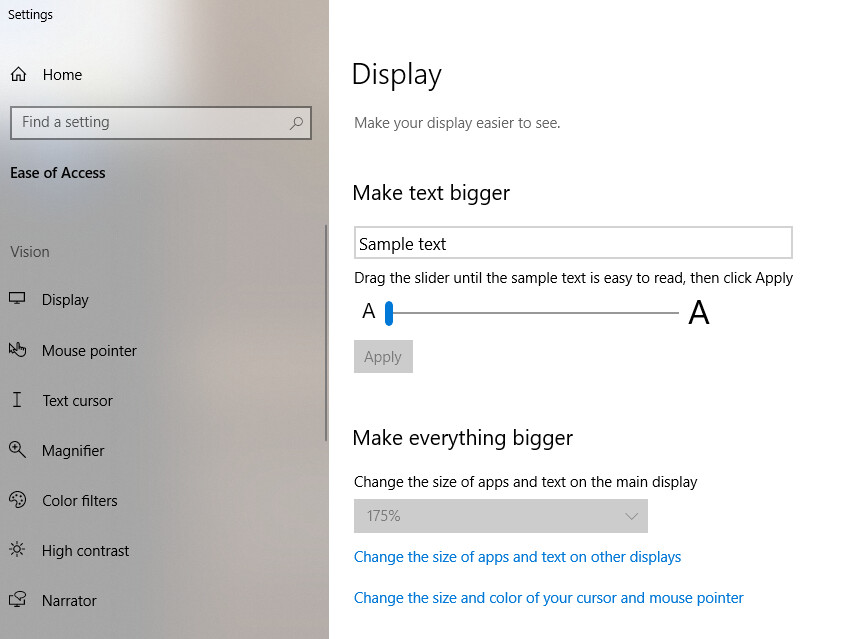Viewport: 867px width, 639px height.
Task: Select the High contrast sun icon
Action: click(x=17, y=550)
